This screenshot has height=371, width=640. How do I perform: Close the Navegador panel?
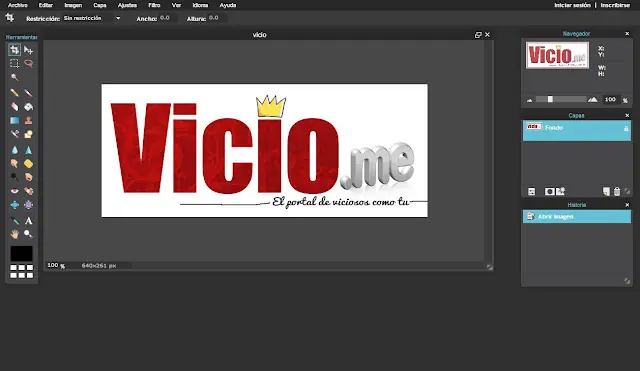[627, 34]
